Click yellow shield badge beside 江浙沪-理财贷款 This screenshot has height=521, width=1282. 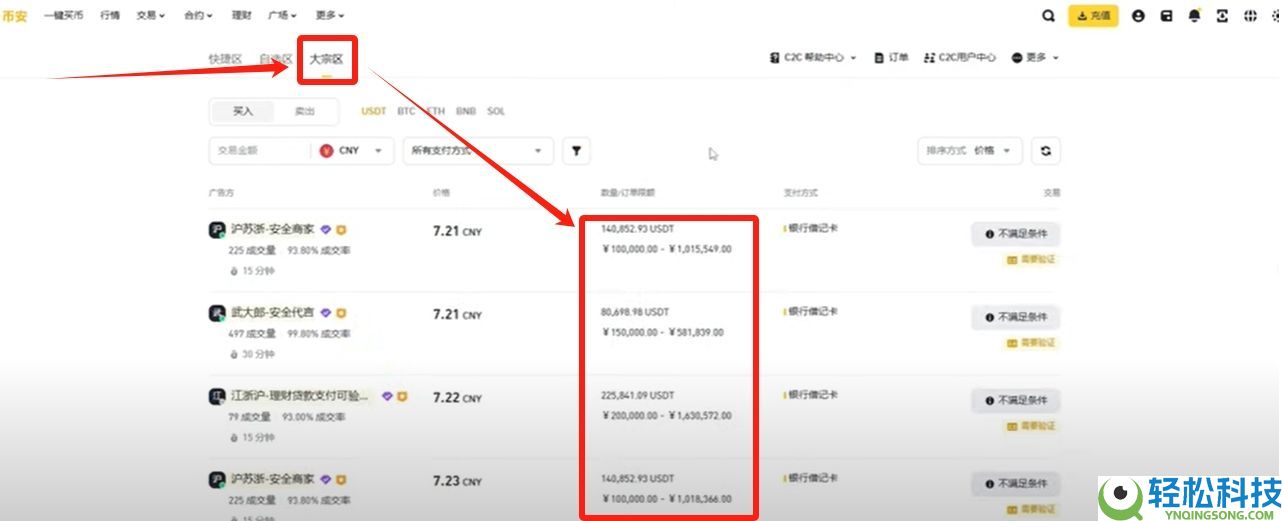coord(402,396)
